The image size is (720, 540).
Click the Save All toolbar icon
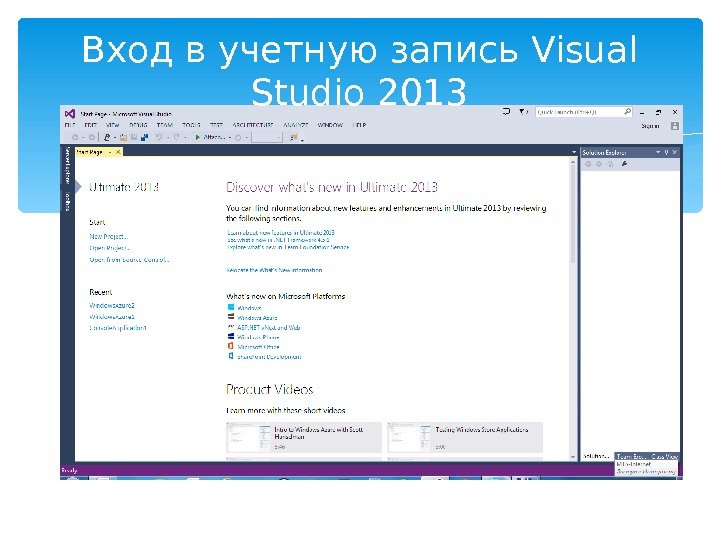pos(144,137)
